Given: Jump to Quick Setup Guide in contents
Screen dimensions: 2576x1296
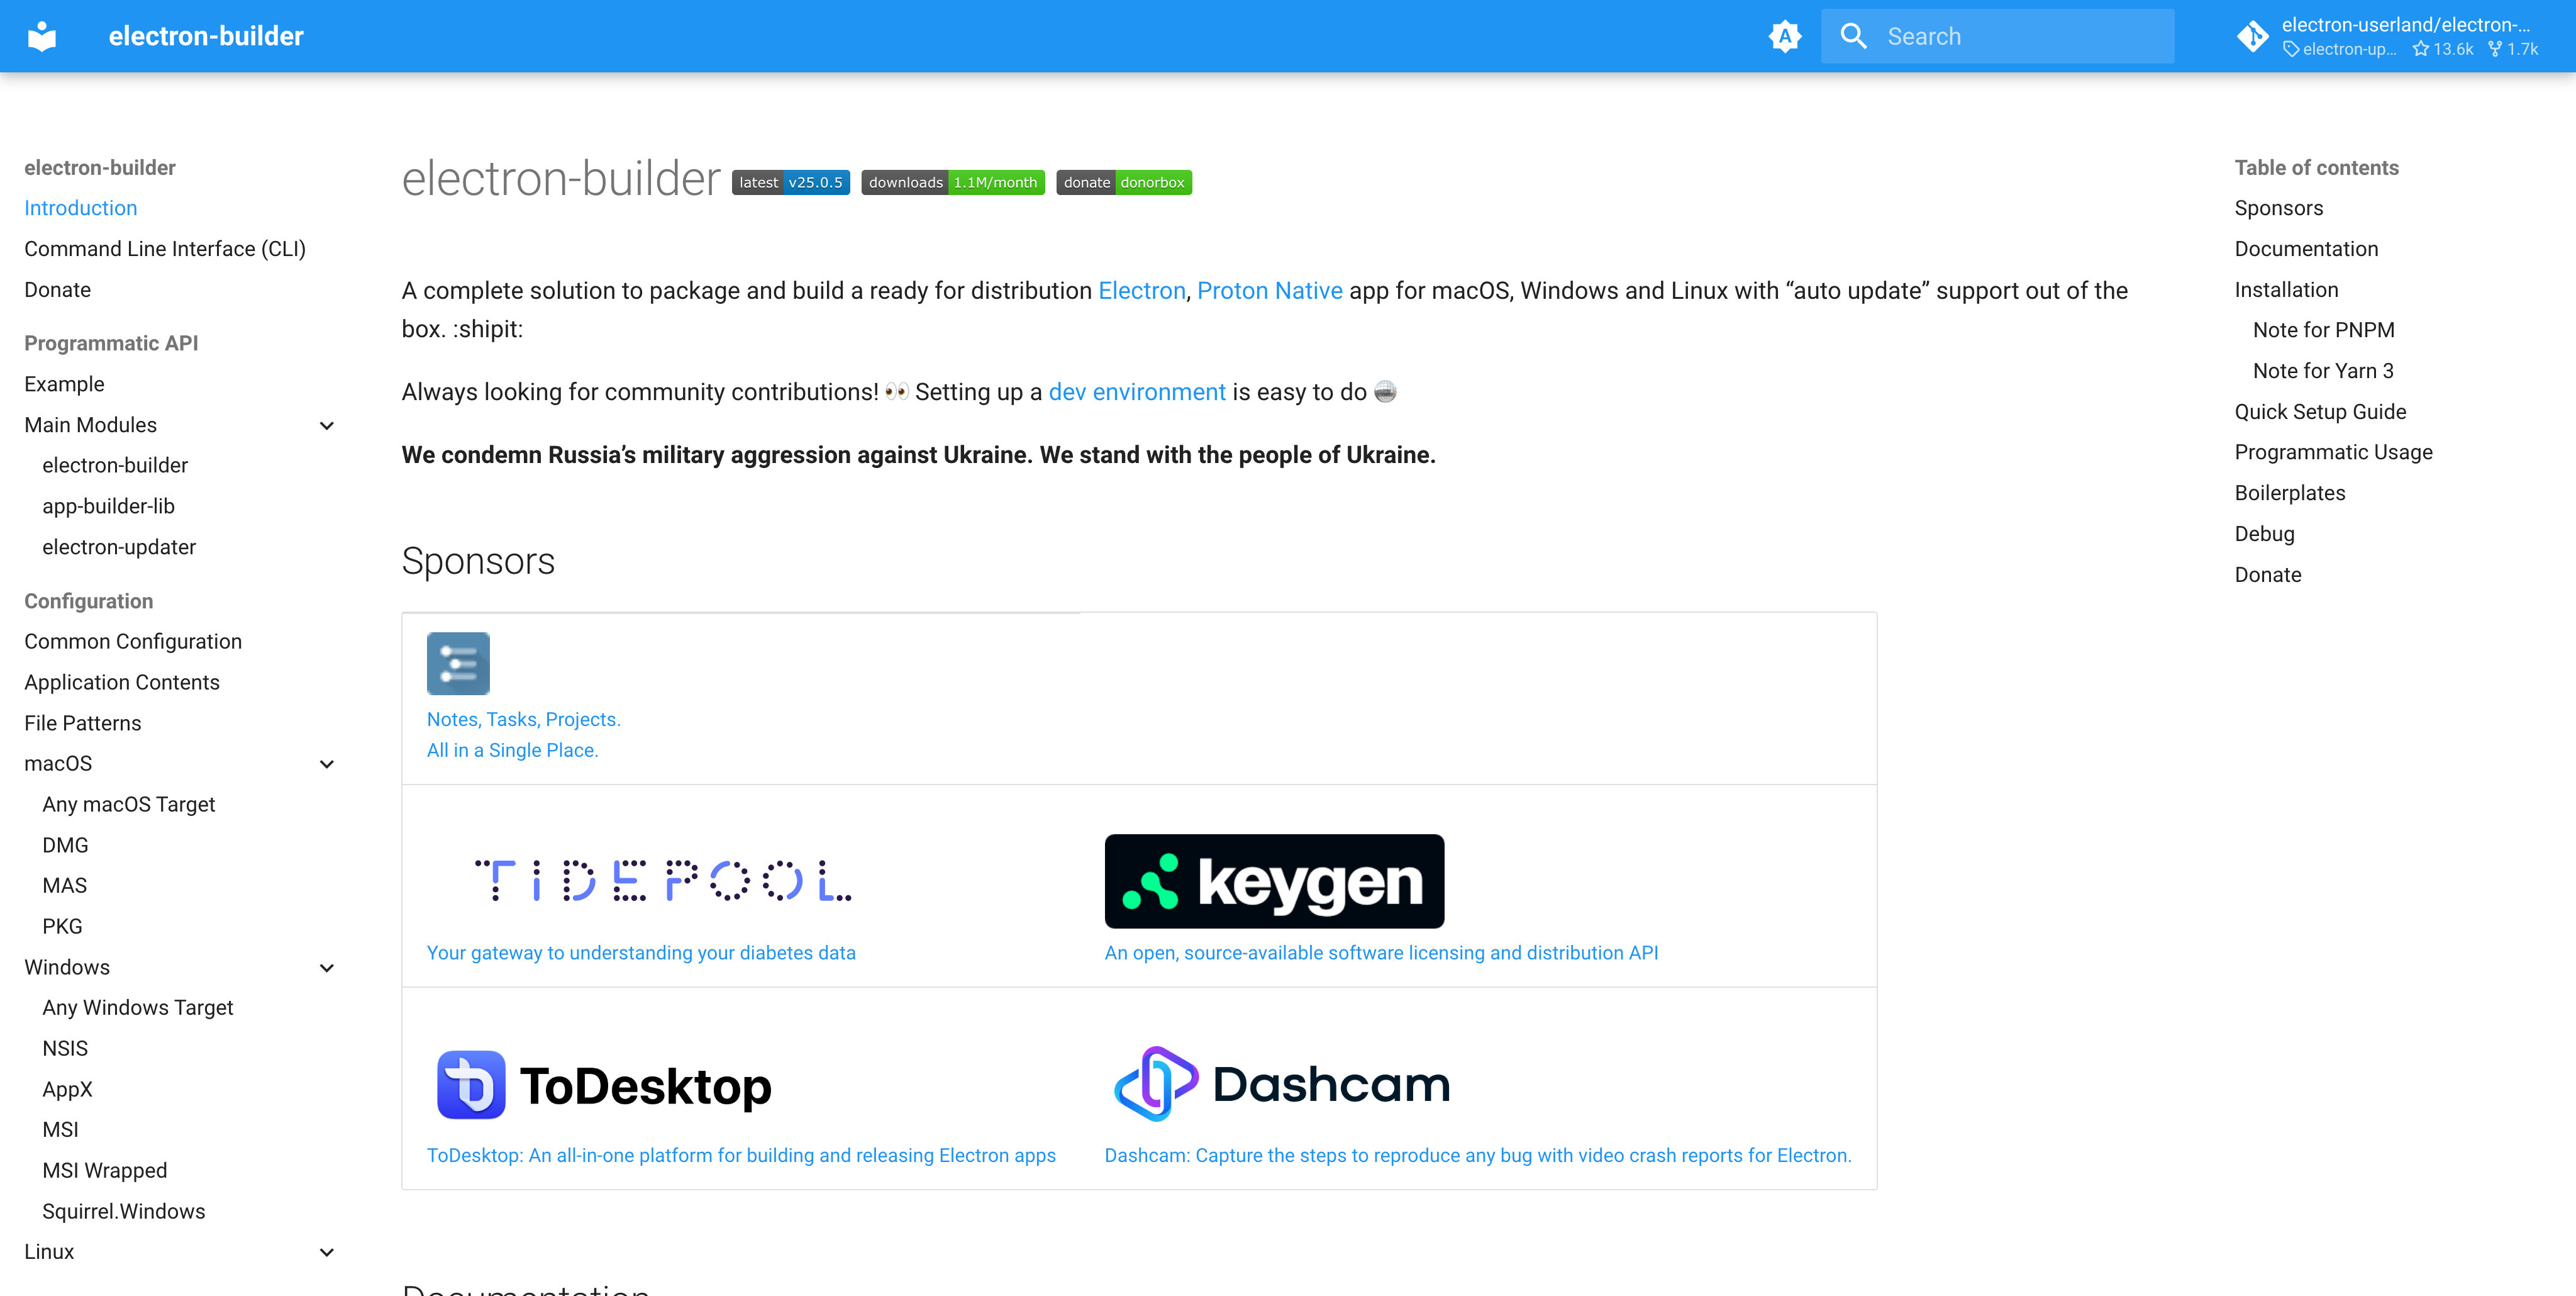Looking at the screenshot, I should (2320, 411).
